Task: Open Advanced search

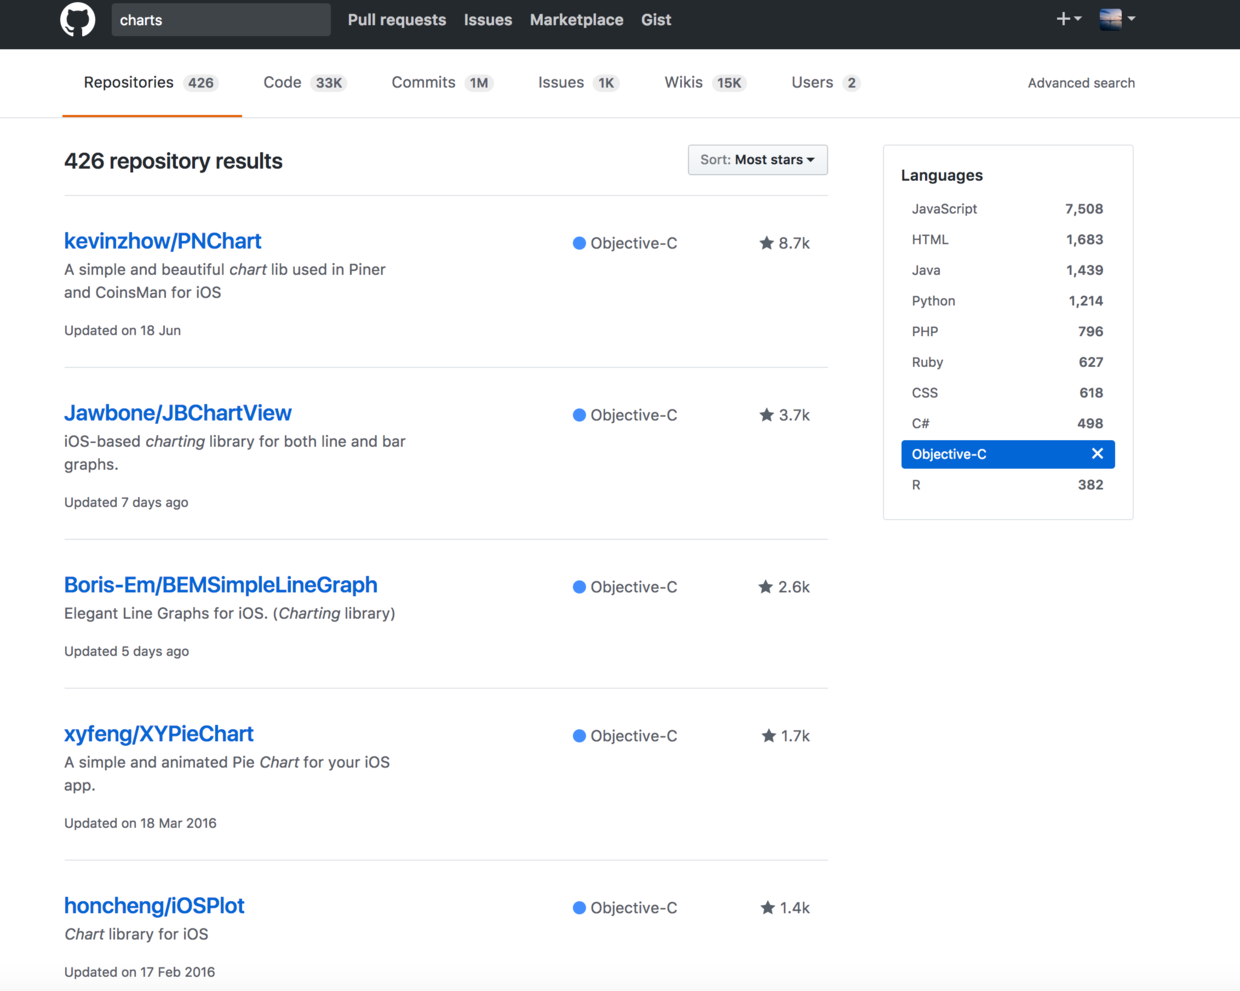Action: coord(1081,83)
